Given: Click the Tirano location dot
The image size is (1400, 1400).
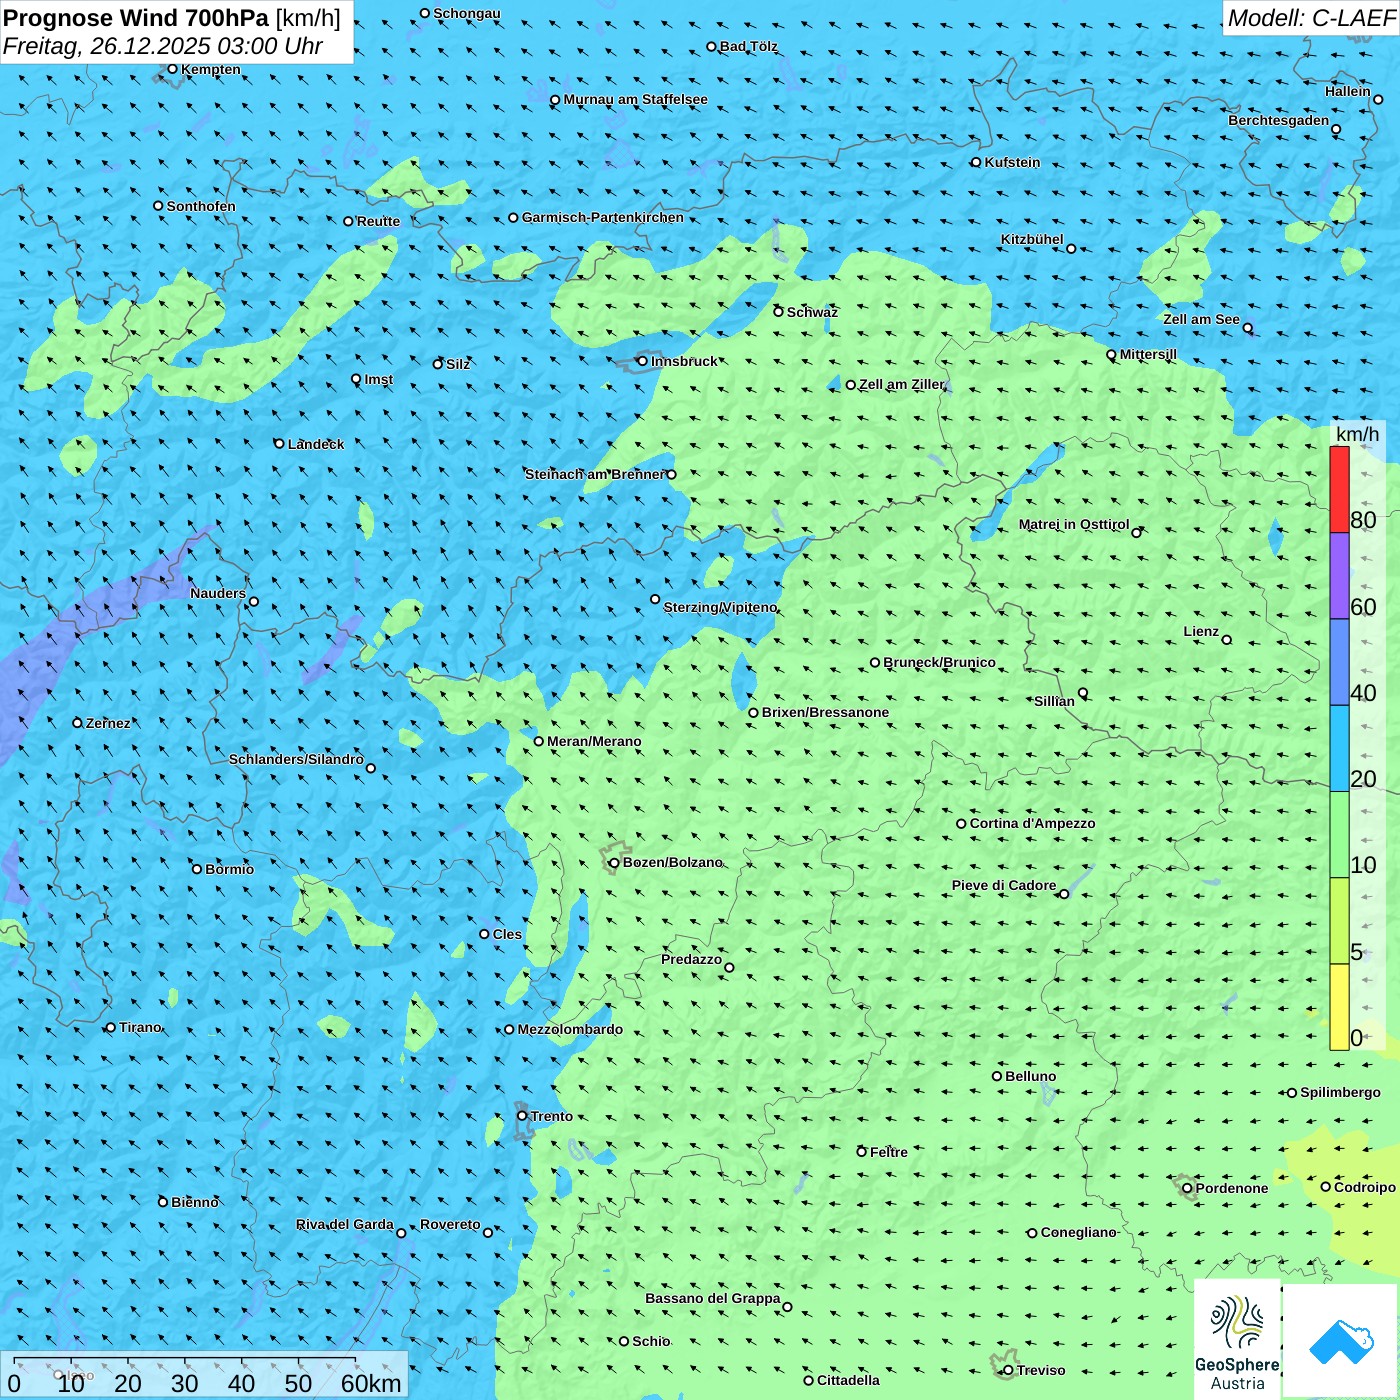Looking at the screenshot, I should 111,1027.
